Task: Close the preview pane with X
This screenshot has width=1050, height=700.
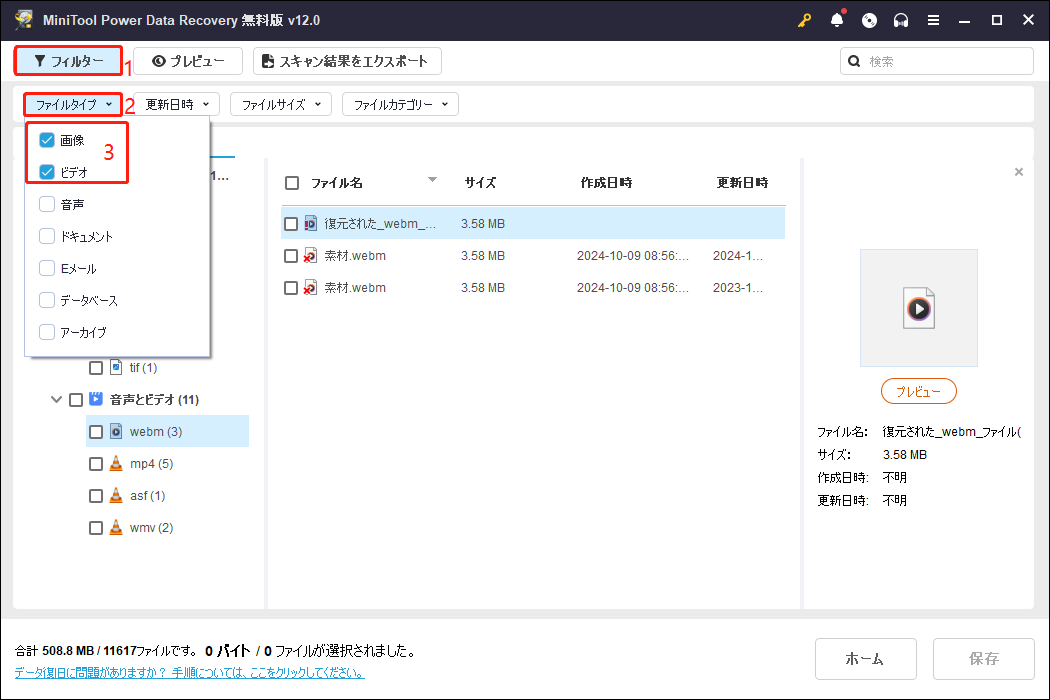Action: pos(1019,172)
